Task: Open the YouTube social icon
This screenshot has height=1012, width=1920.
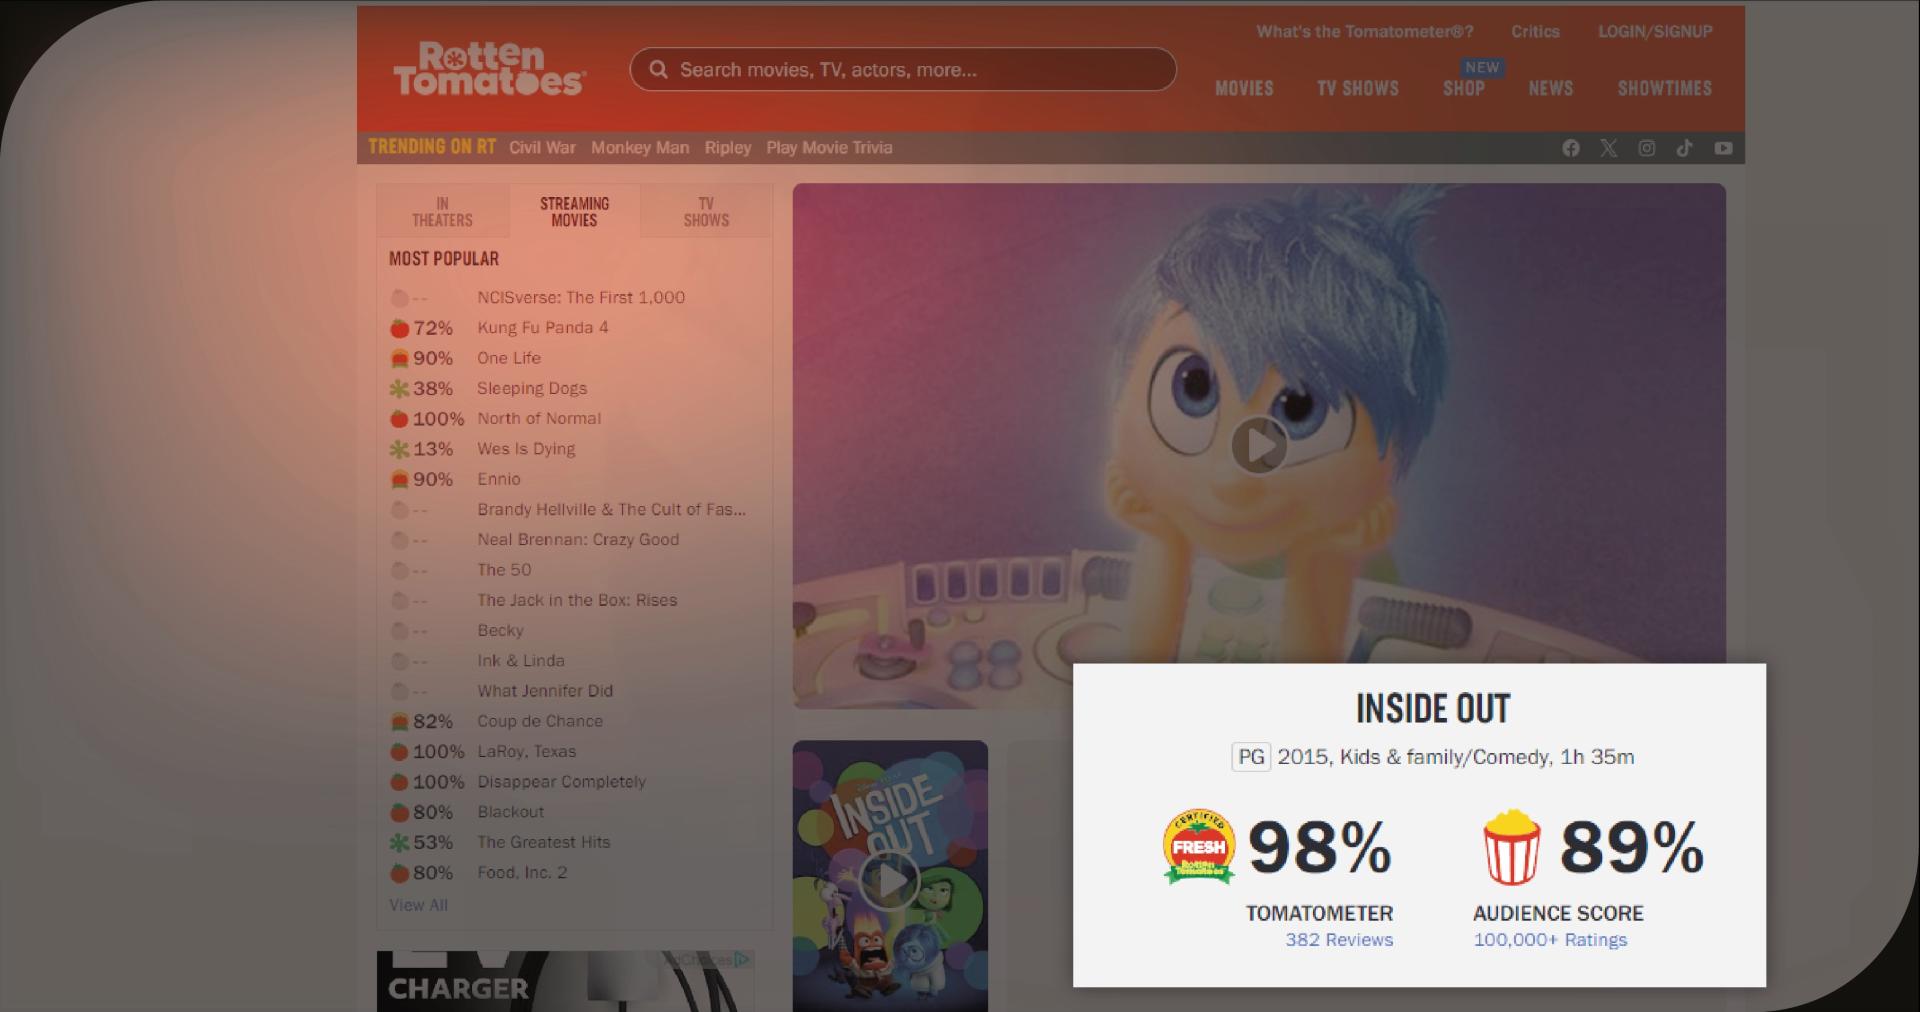Action: pyautogui.click(x=1723, y=148)
